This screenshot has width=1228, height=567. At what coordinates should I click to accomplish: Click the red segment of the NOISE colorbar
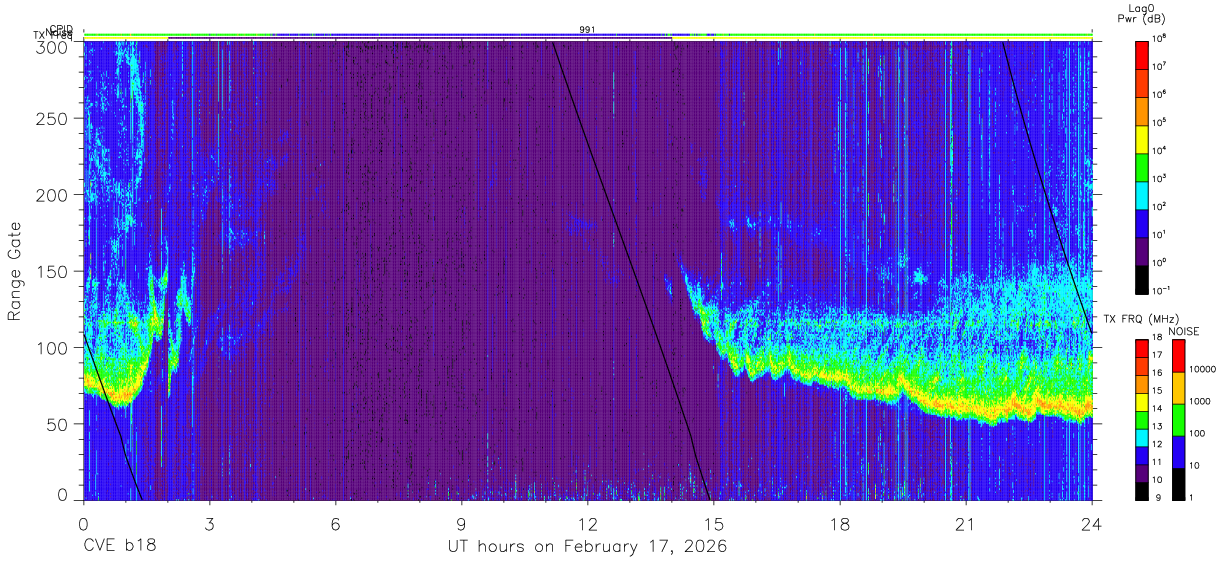point(1177,356)
